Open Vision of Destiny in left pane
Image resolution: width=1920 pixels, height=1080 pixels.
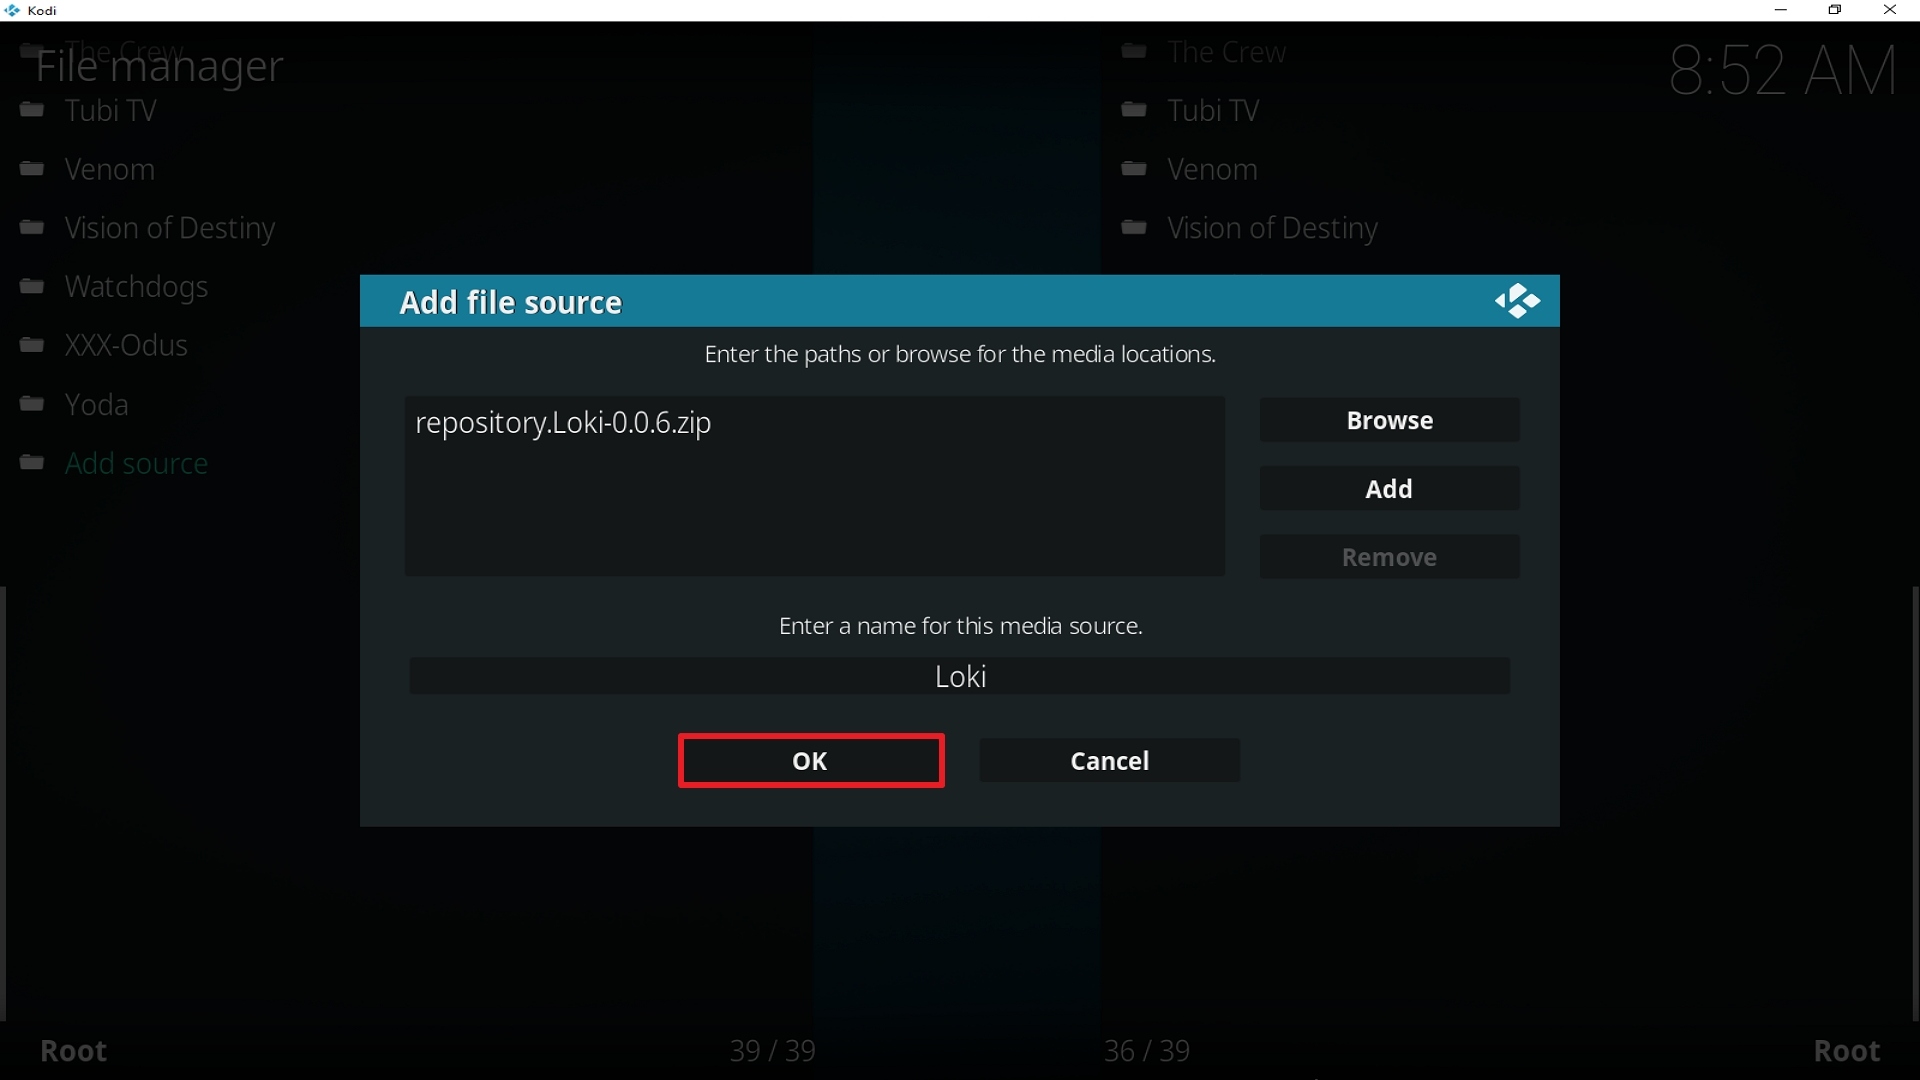pyautogui.click(x=170, y=228)
